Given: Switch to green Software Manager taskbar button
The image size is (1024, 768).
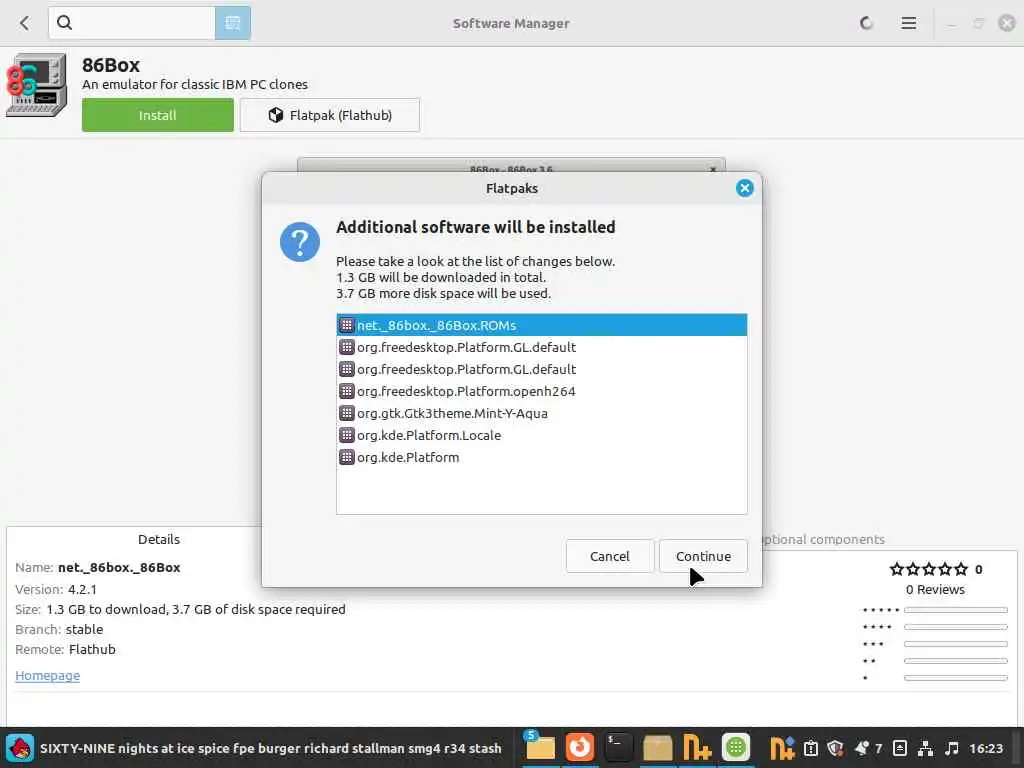Looking at the screenshot, I should tap(736, 747).
